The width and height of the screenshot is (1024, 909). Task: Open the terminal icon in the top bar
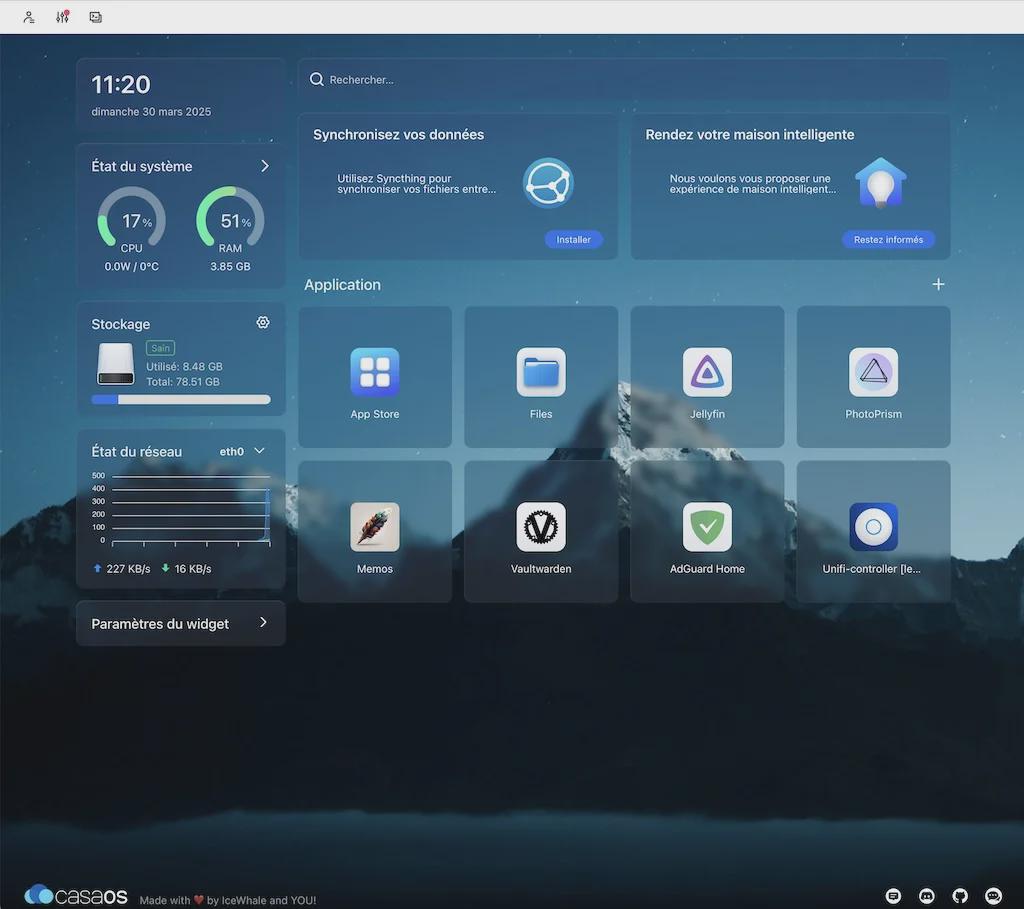[96, 17]
